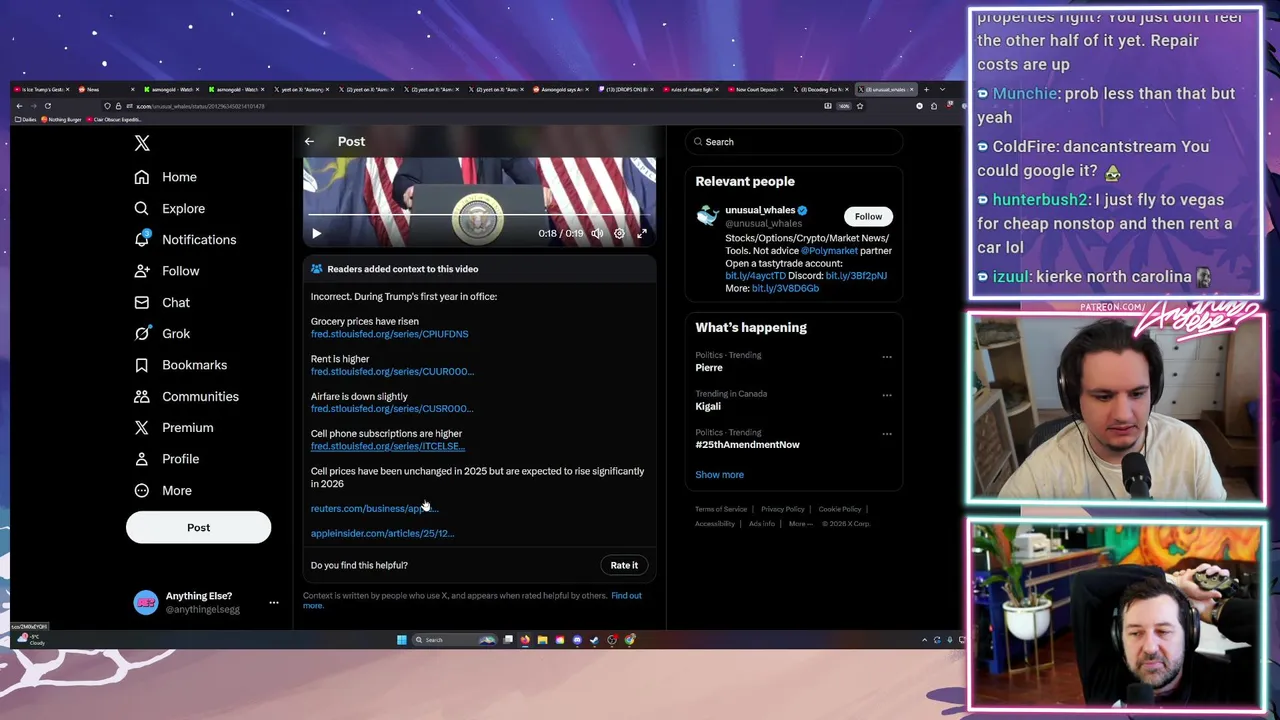The width and height of the screenshot is (1280, 720).
Task: Click the browser back arrow button
Action: point(19,106)
